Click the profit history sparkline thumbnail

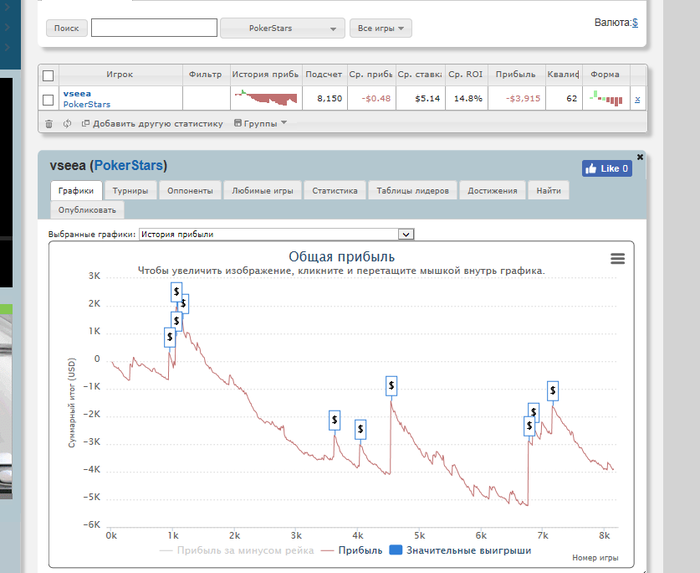(x=266, y=98)
